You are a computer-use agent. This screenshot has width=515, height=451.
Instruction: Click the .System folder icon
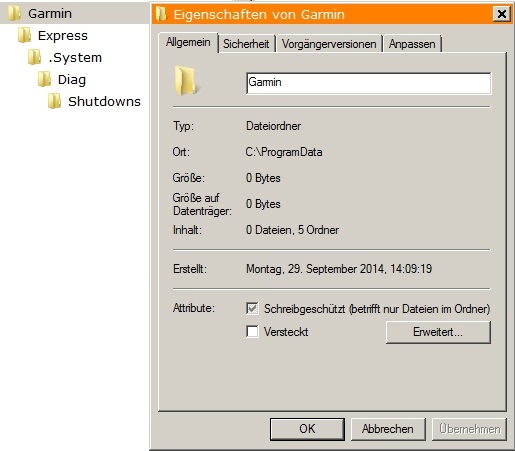(x=34, y=57)
